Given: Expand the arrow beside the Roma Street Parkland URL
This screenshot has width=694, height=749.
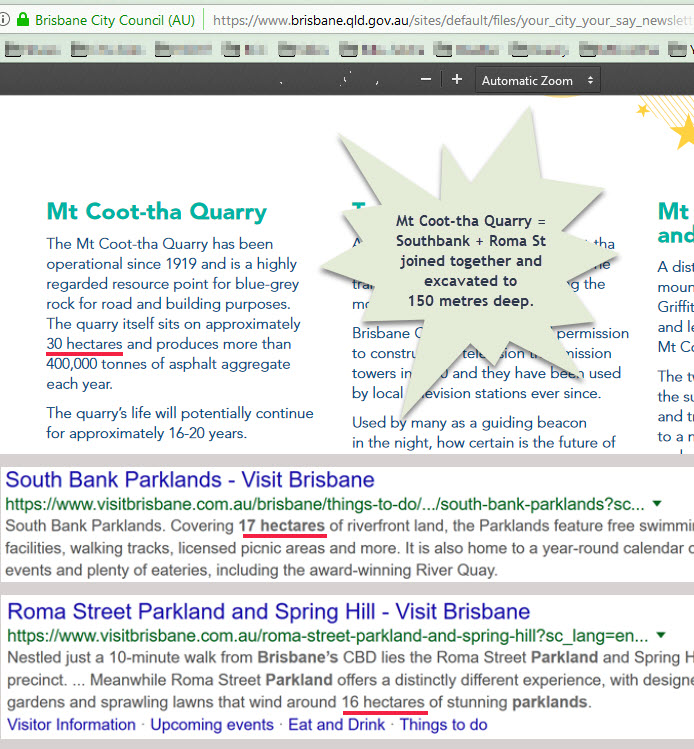Looking at the screenshot, I should point(661,635).
